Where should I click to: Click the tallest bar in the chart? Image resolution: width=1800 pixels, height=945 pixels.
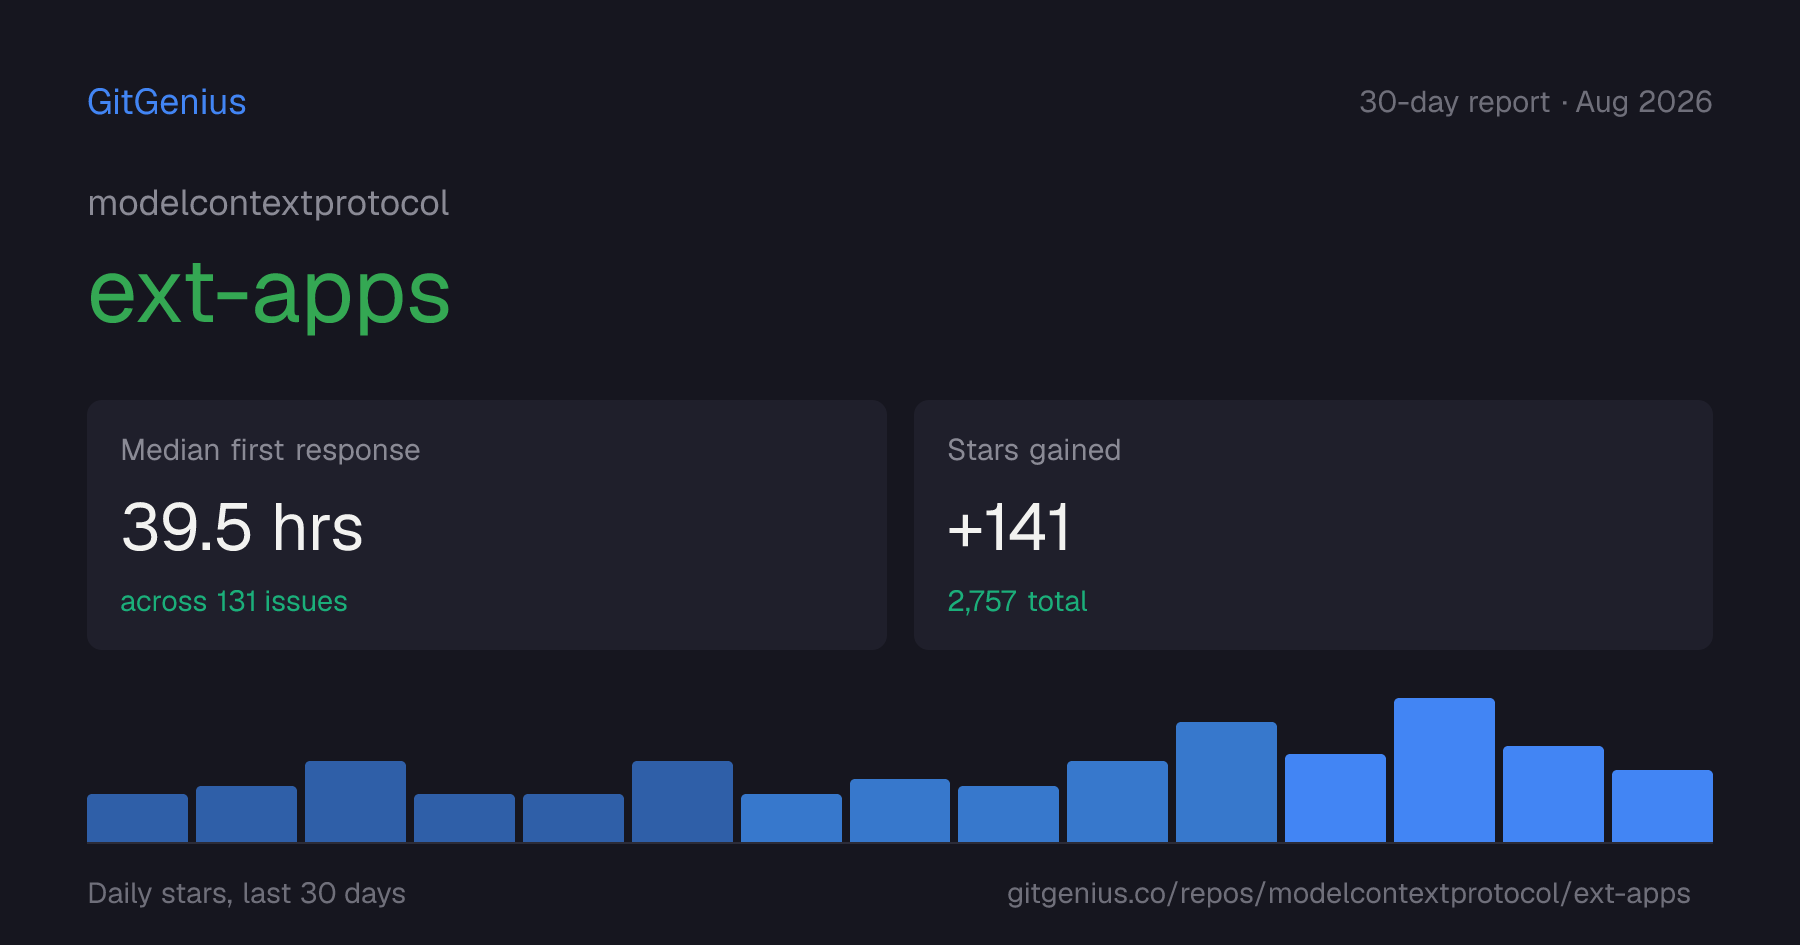1444,770
